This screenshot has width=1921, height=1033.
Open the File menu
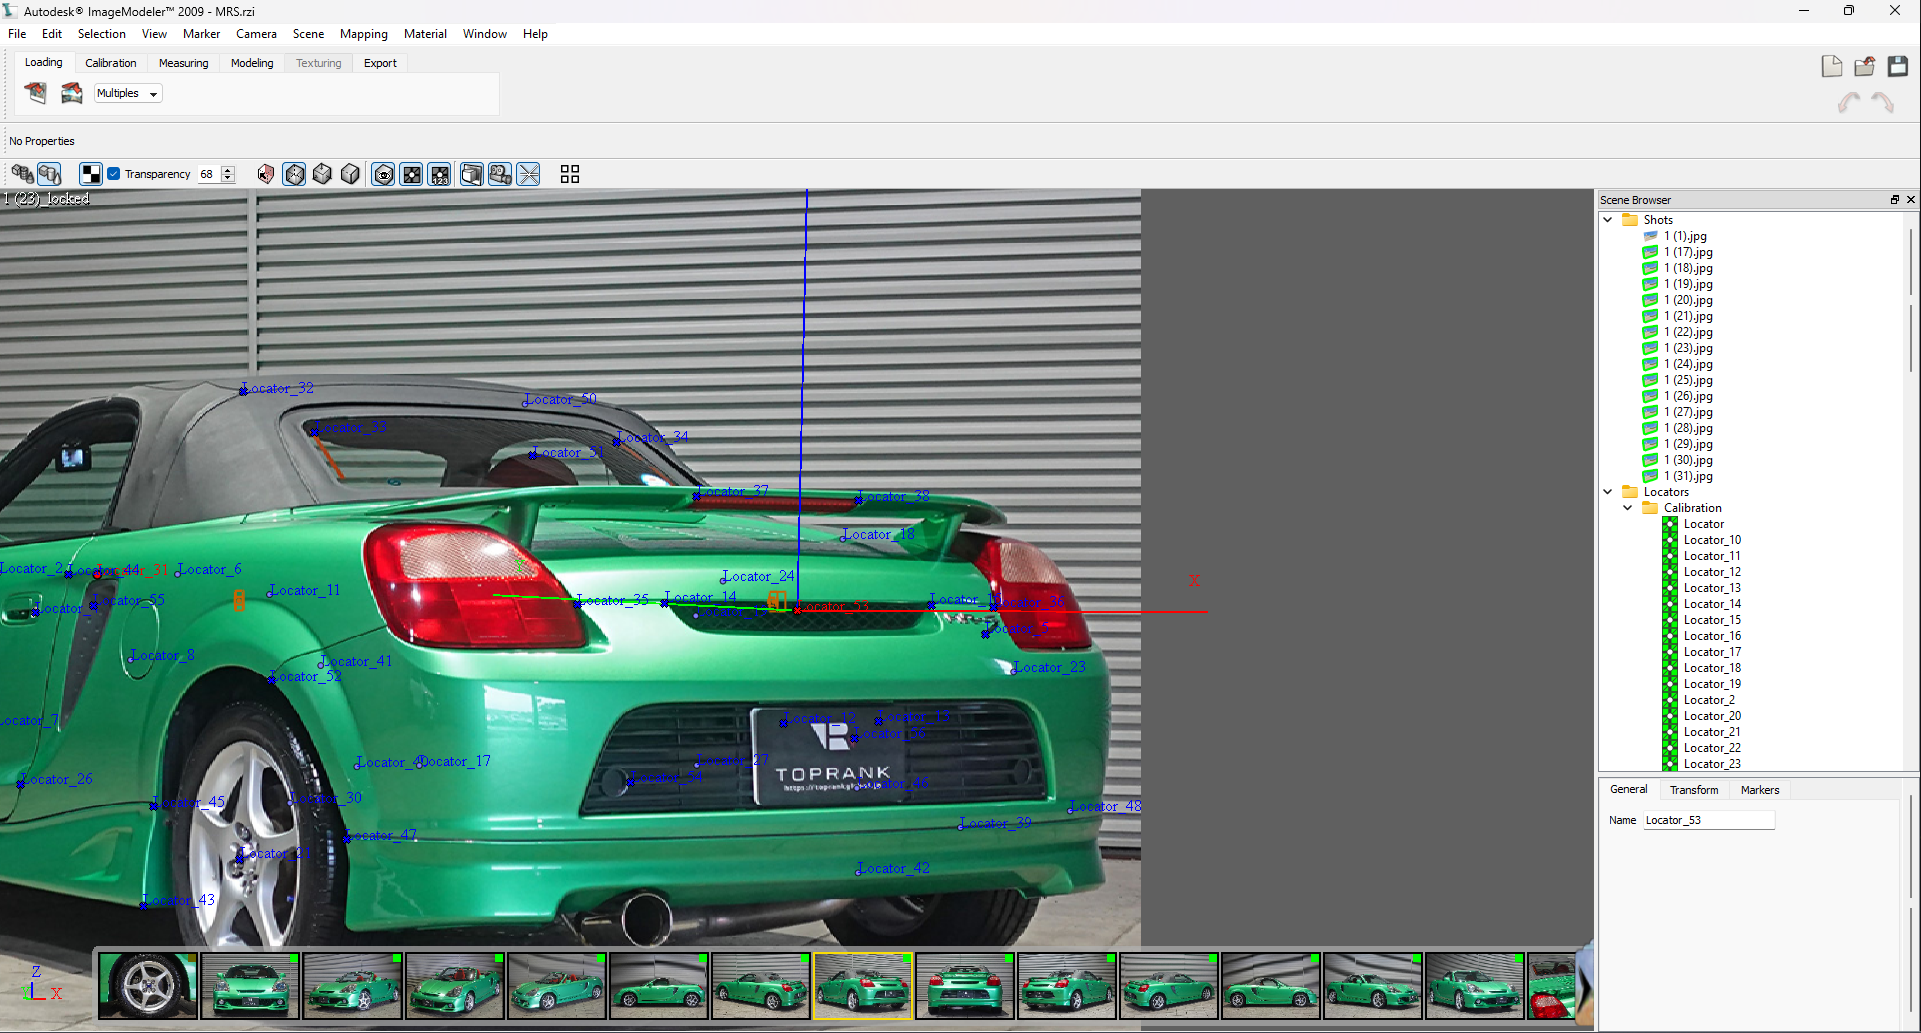(17, 34)
